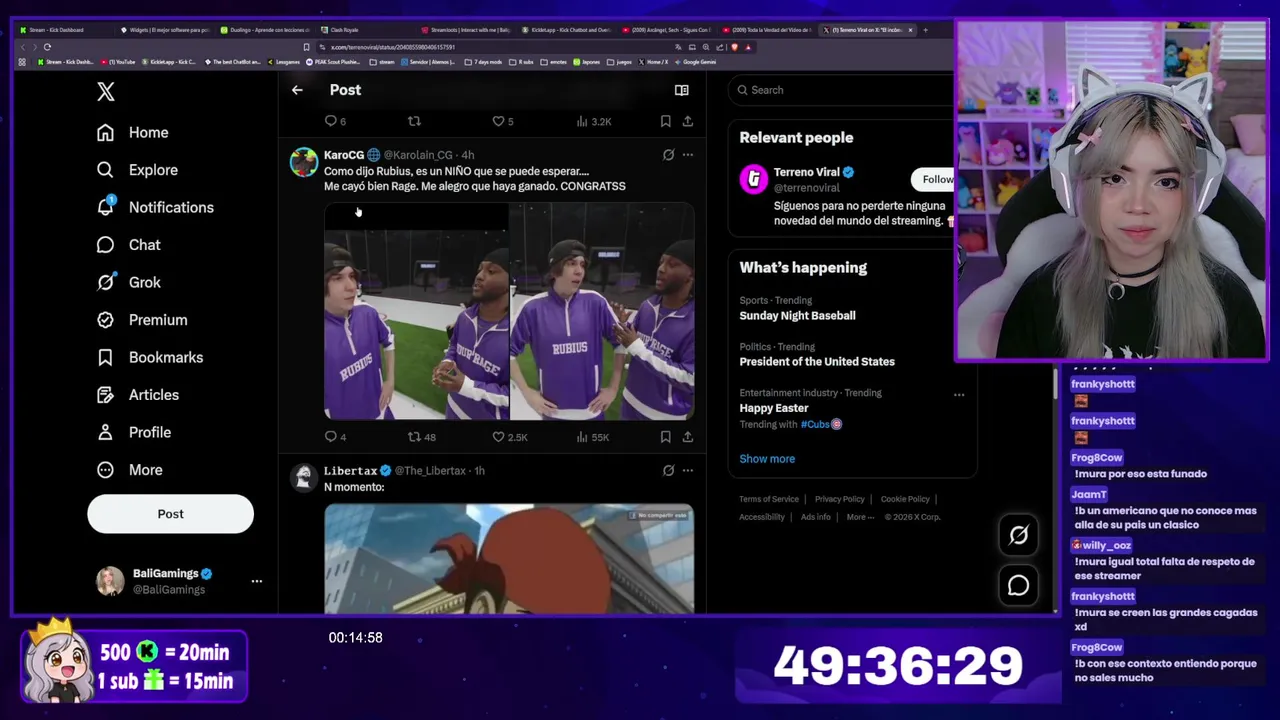Expand the More menu in the sidebar
The image size is (1280, 720).
pyautogui.click(x=130, y=470)
